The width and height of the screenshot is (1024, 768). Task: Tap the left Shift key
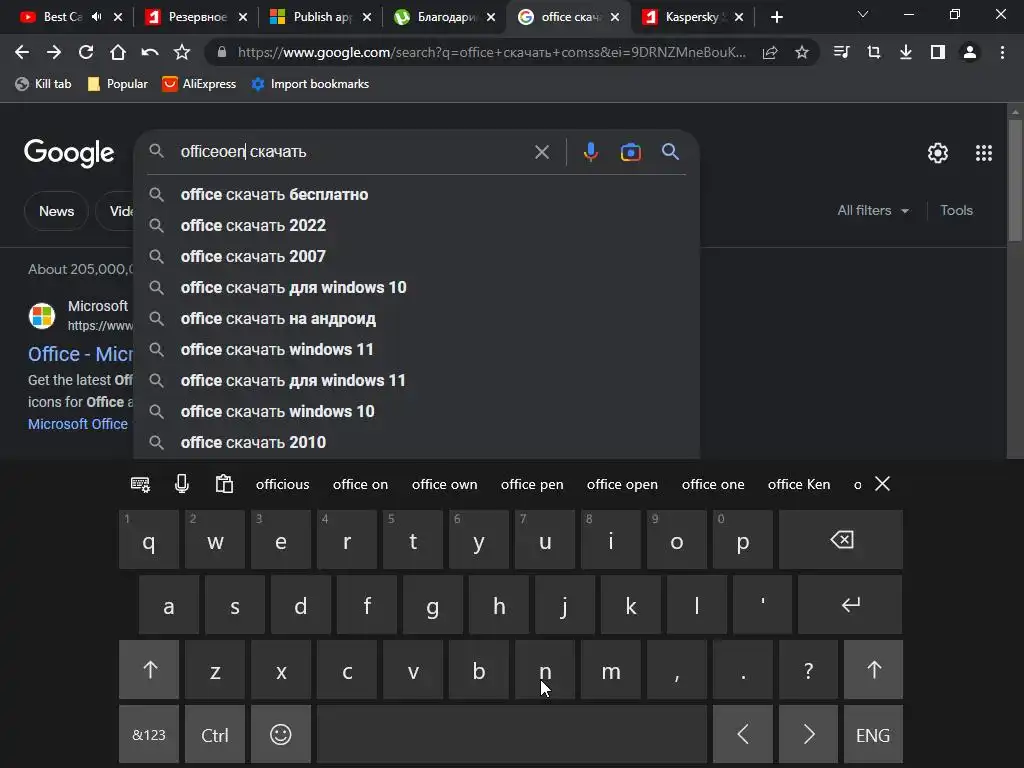pyautogui.click(x=149, y=669)
